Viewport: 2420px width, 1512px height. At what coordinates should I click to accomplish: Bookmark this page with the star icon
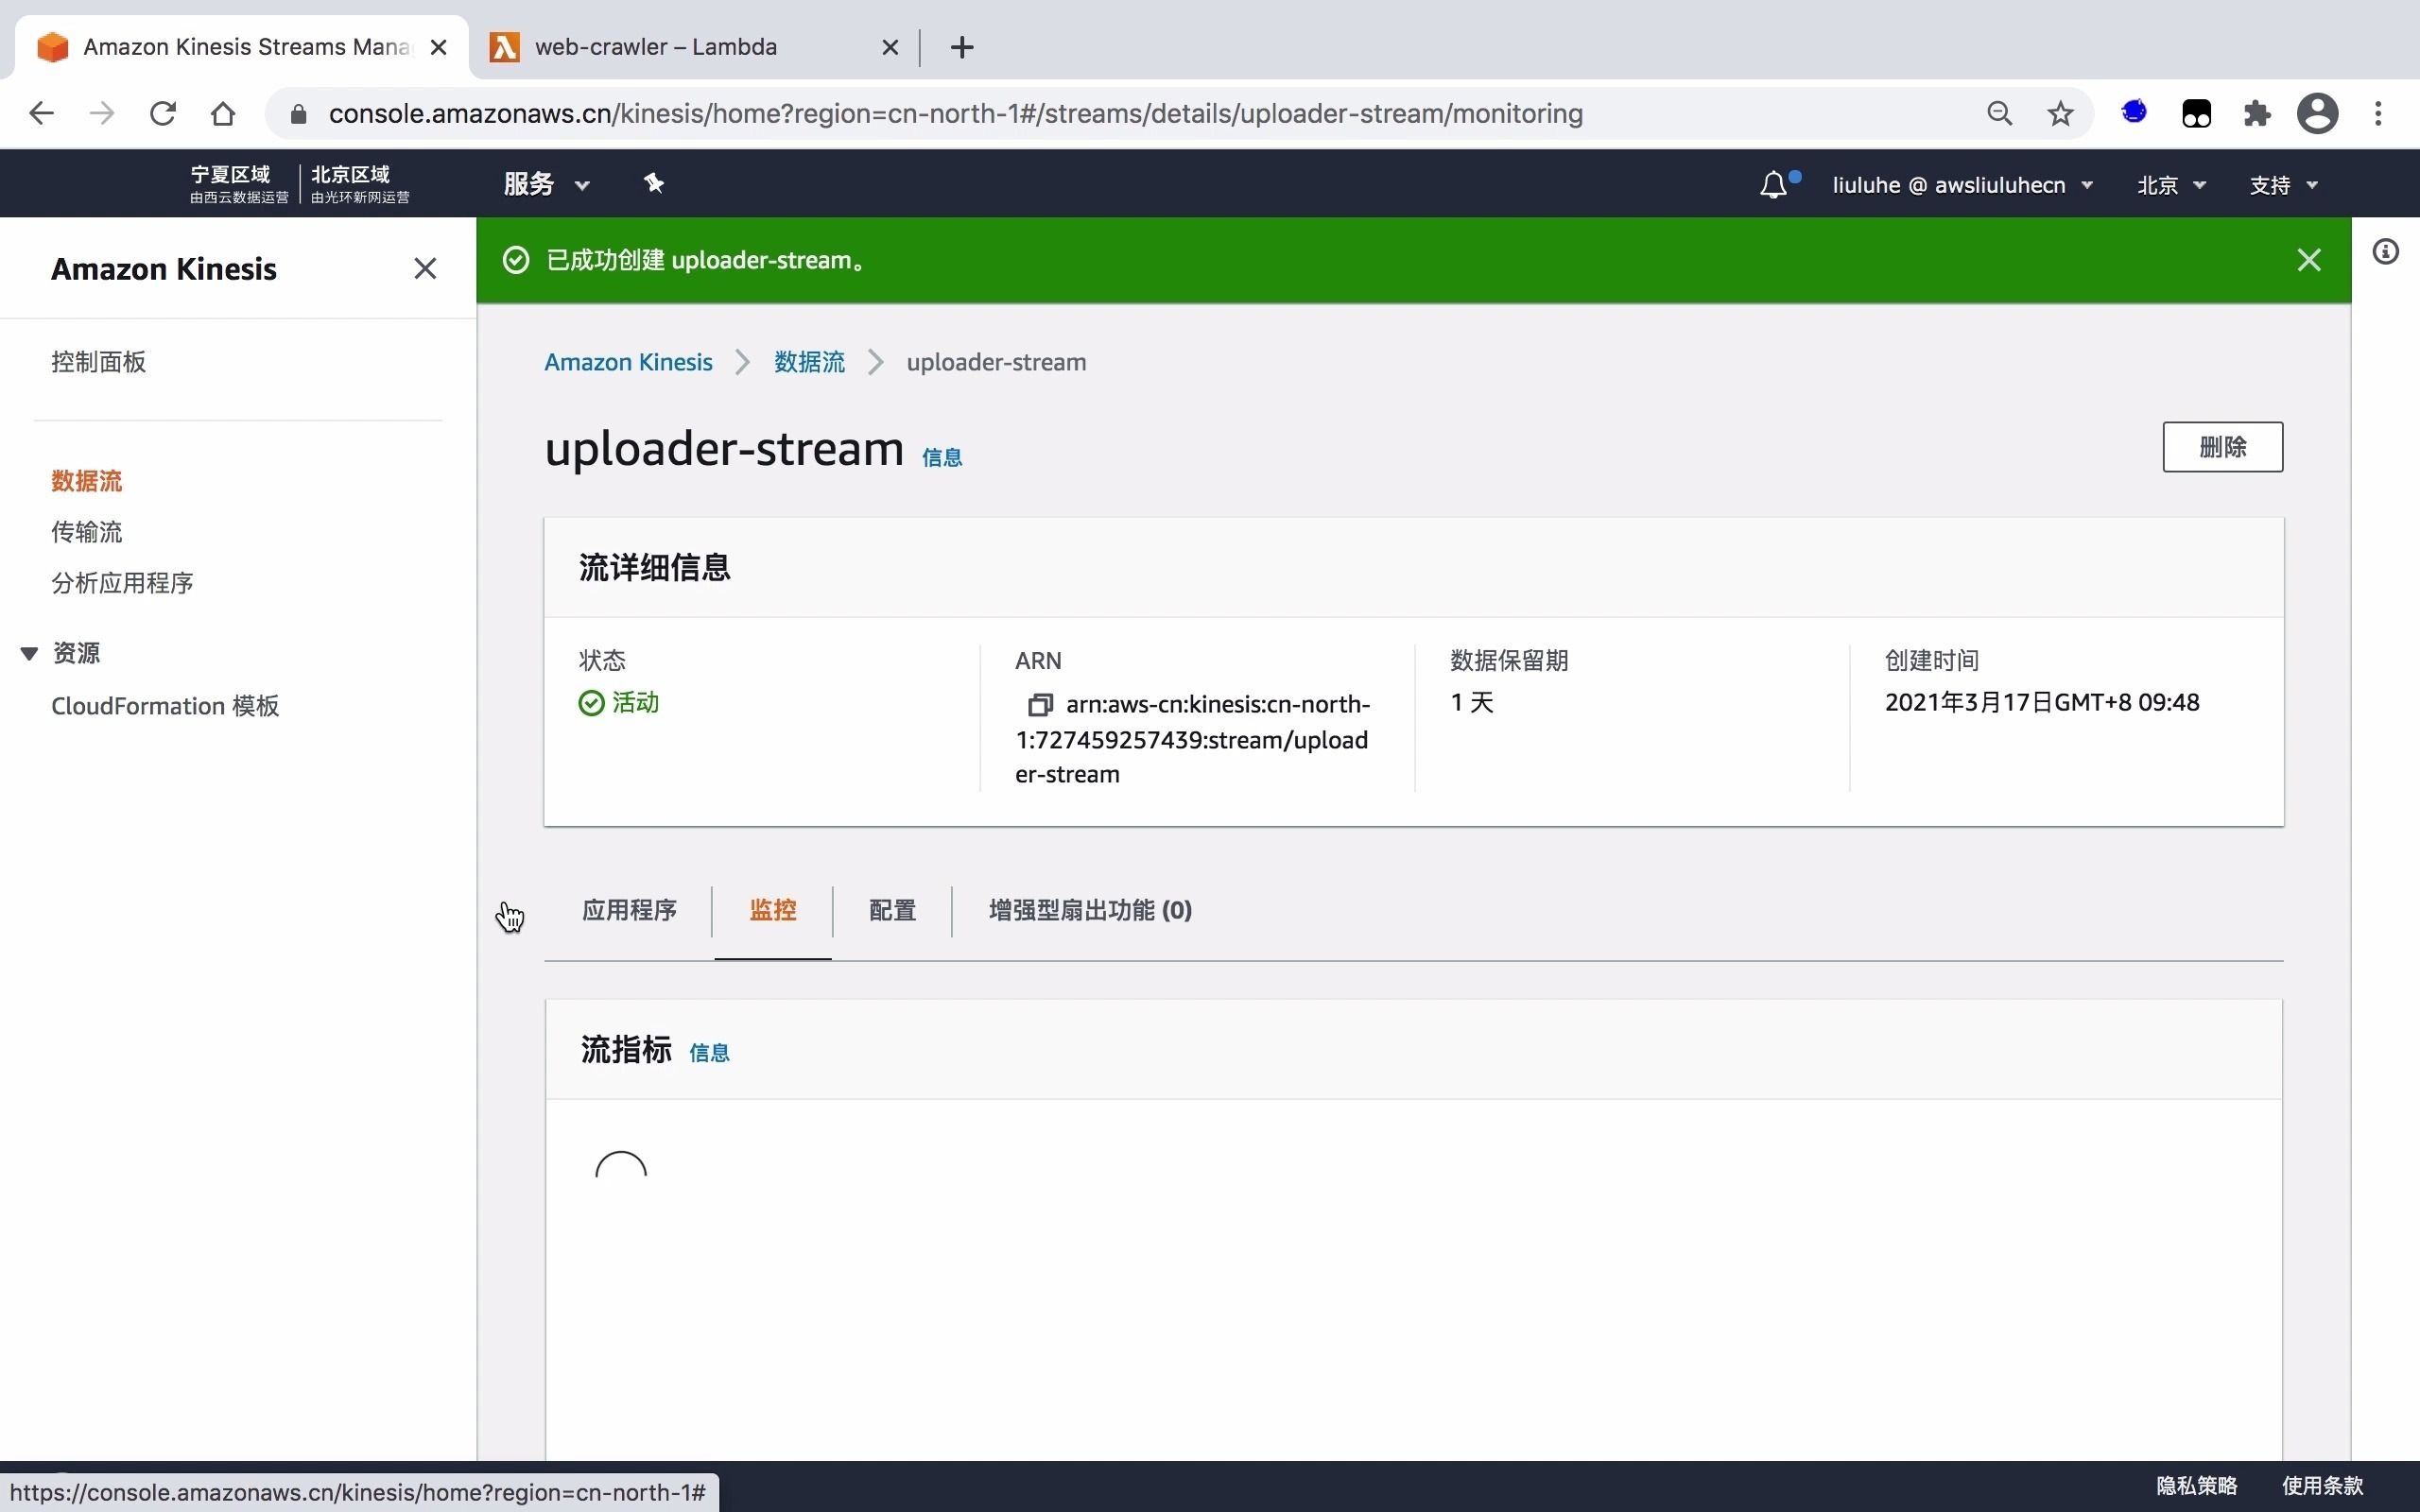click(2060, 114)
